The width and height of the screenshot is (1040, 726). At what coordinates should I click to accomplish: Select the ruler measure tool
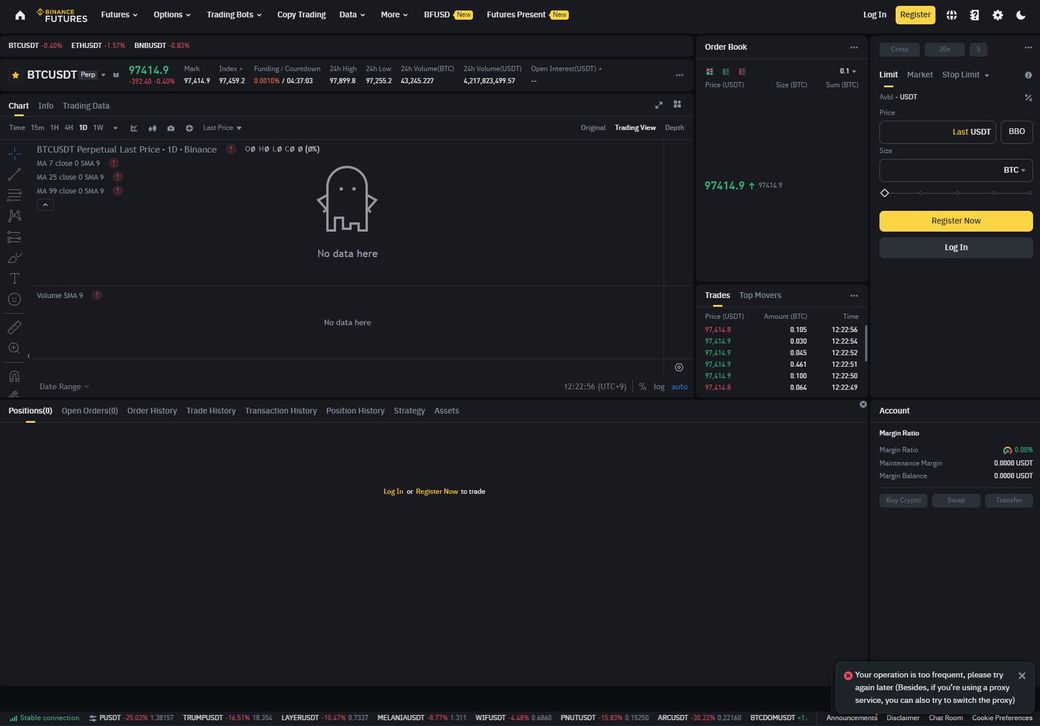[14, 327]
